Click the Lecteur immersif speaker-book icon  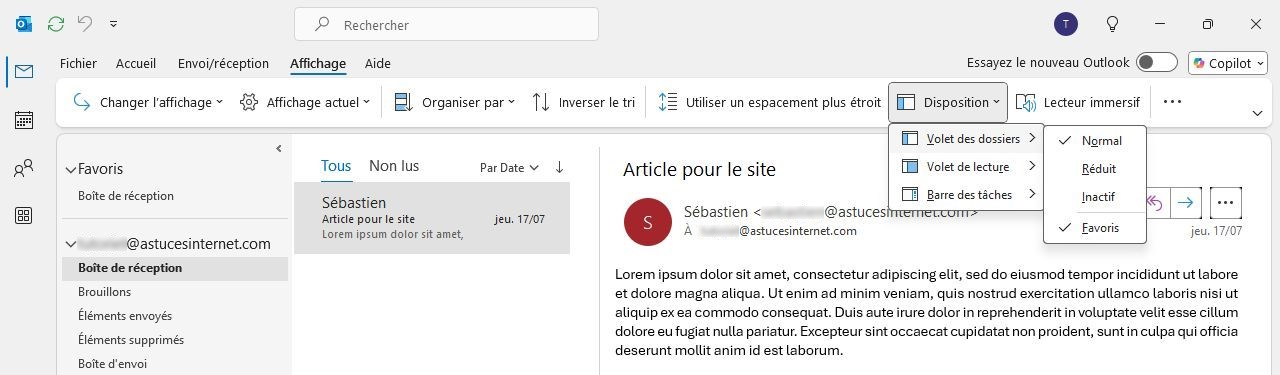coord(1025,102)
